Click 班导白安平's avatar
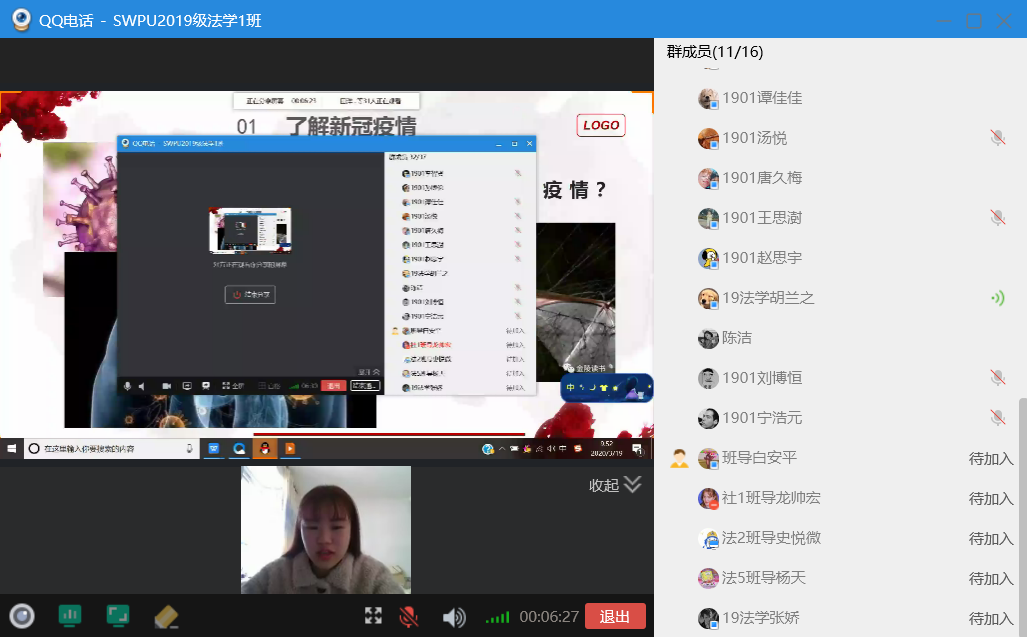The width and height of the screenshot is (1027, 637). click(x=708, y=458)
